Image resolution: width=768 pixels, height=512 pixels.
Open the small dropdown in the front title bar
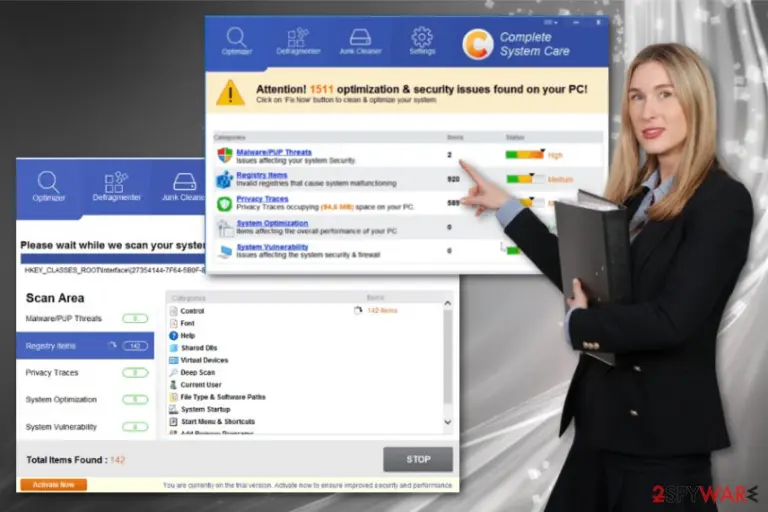pyautogui.click(x=551, y=23)
